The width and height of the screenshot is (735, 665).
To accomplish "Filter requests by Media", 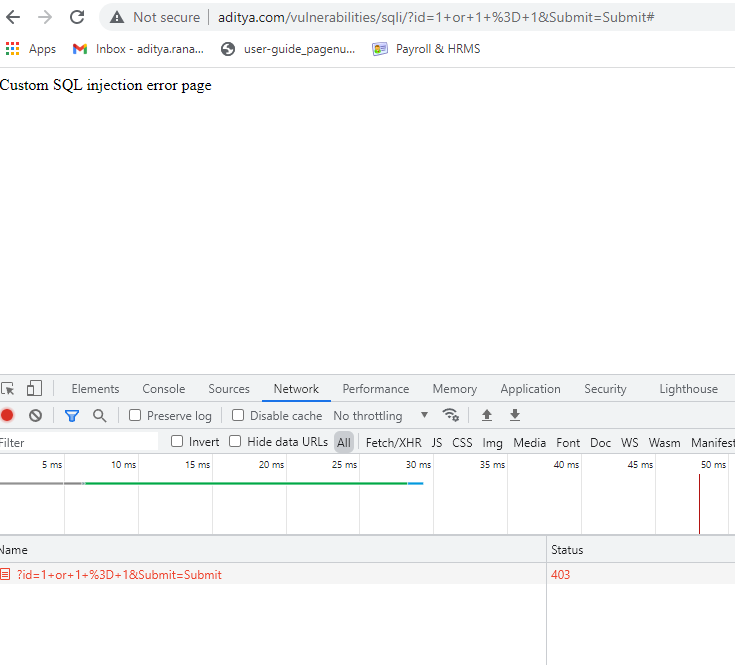I will (x=530, y=442).
